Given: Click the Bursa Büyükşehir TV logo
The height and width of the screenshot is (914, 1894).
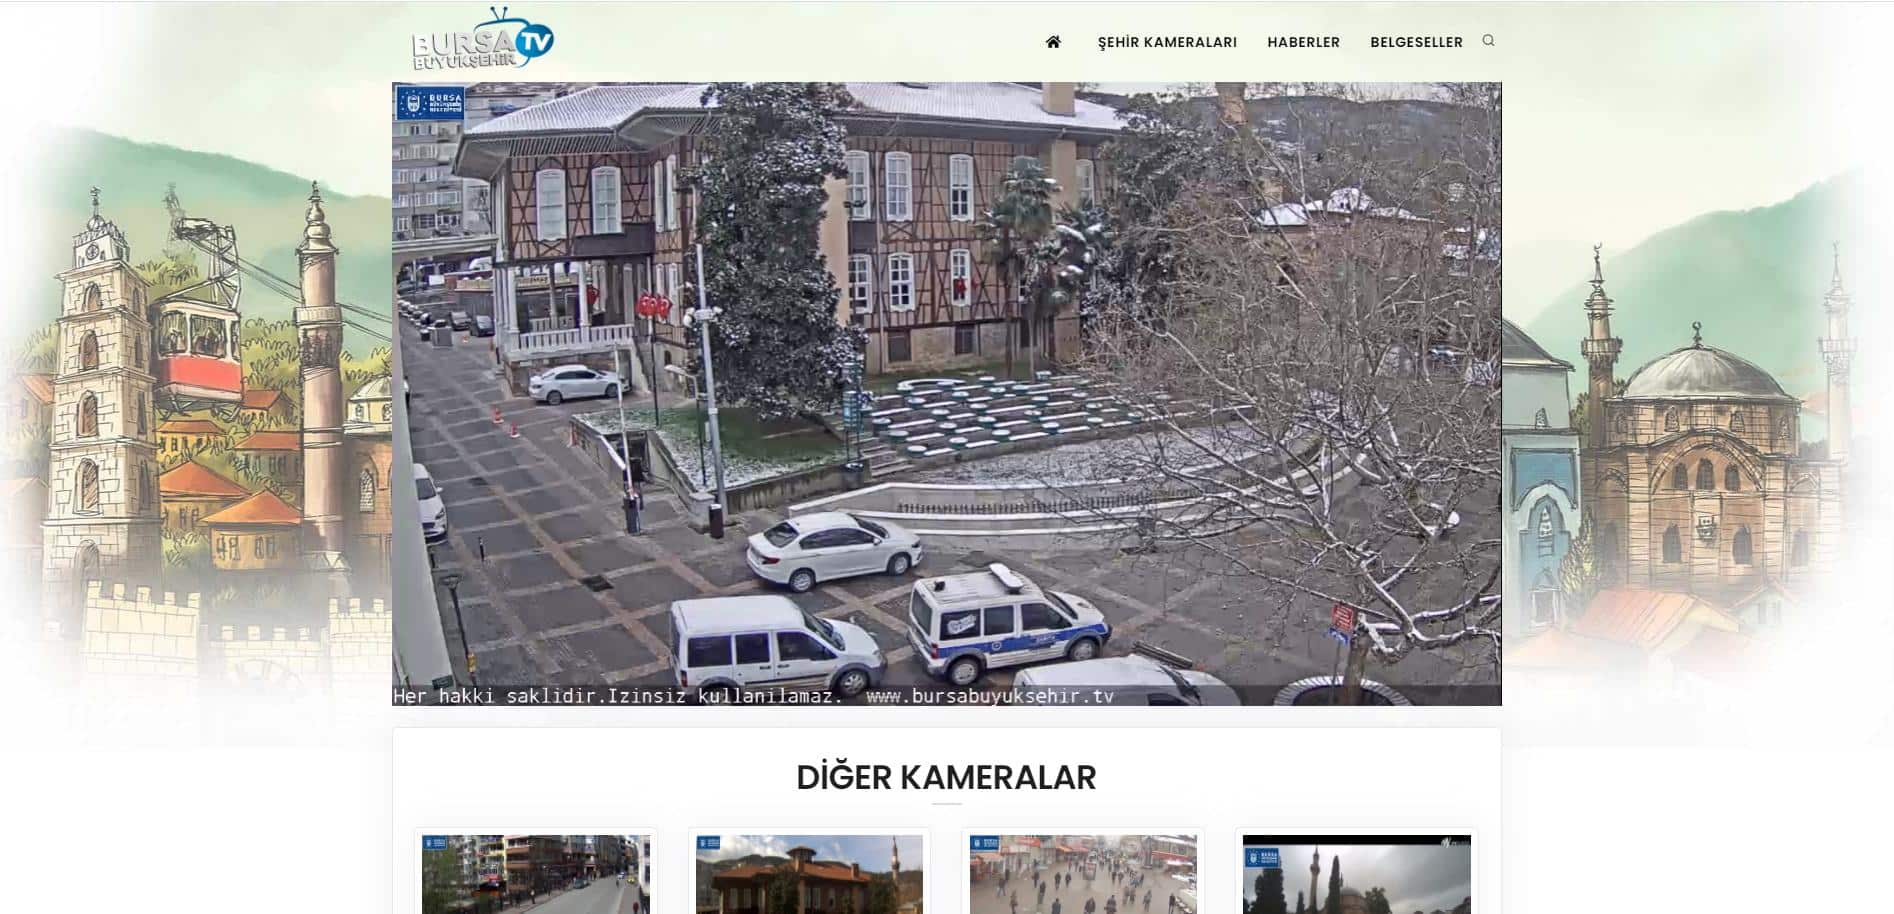Looking at the screenshot, I should (x=482, y=41).
